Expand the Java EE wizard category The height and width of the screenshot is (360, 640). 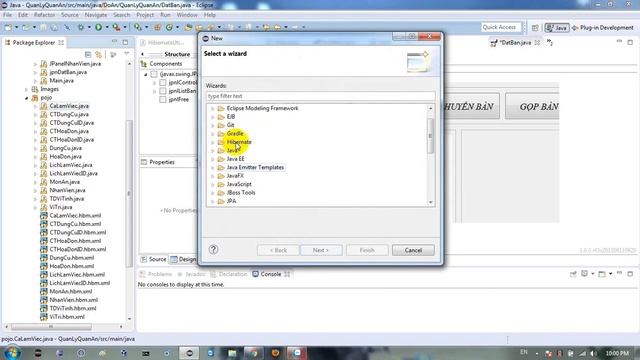pyautogui.click(x=213, y=159)
